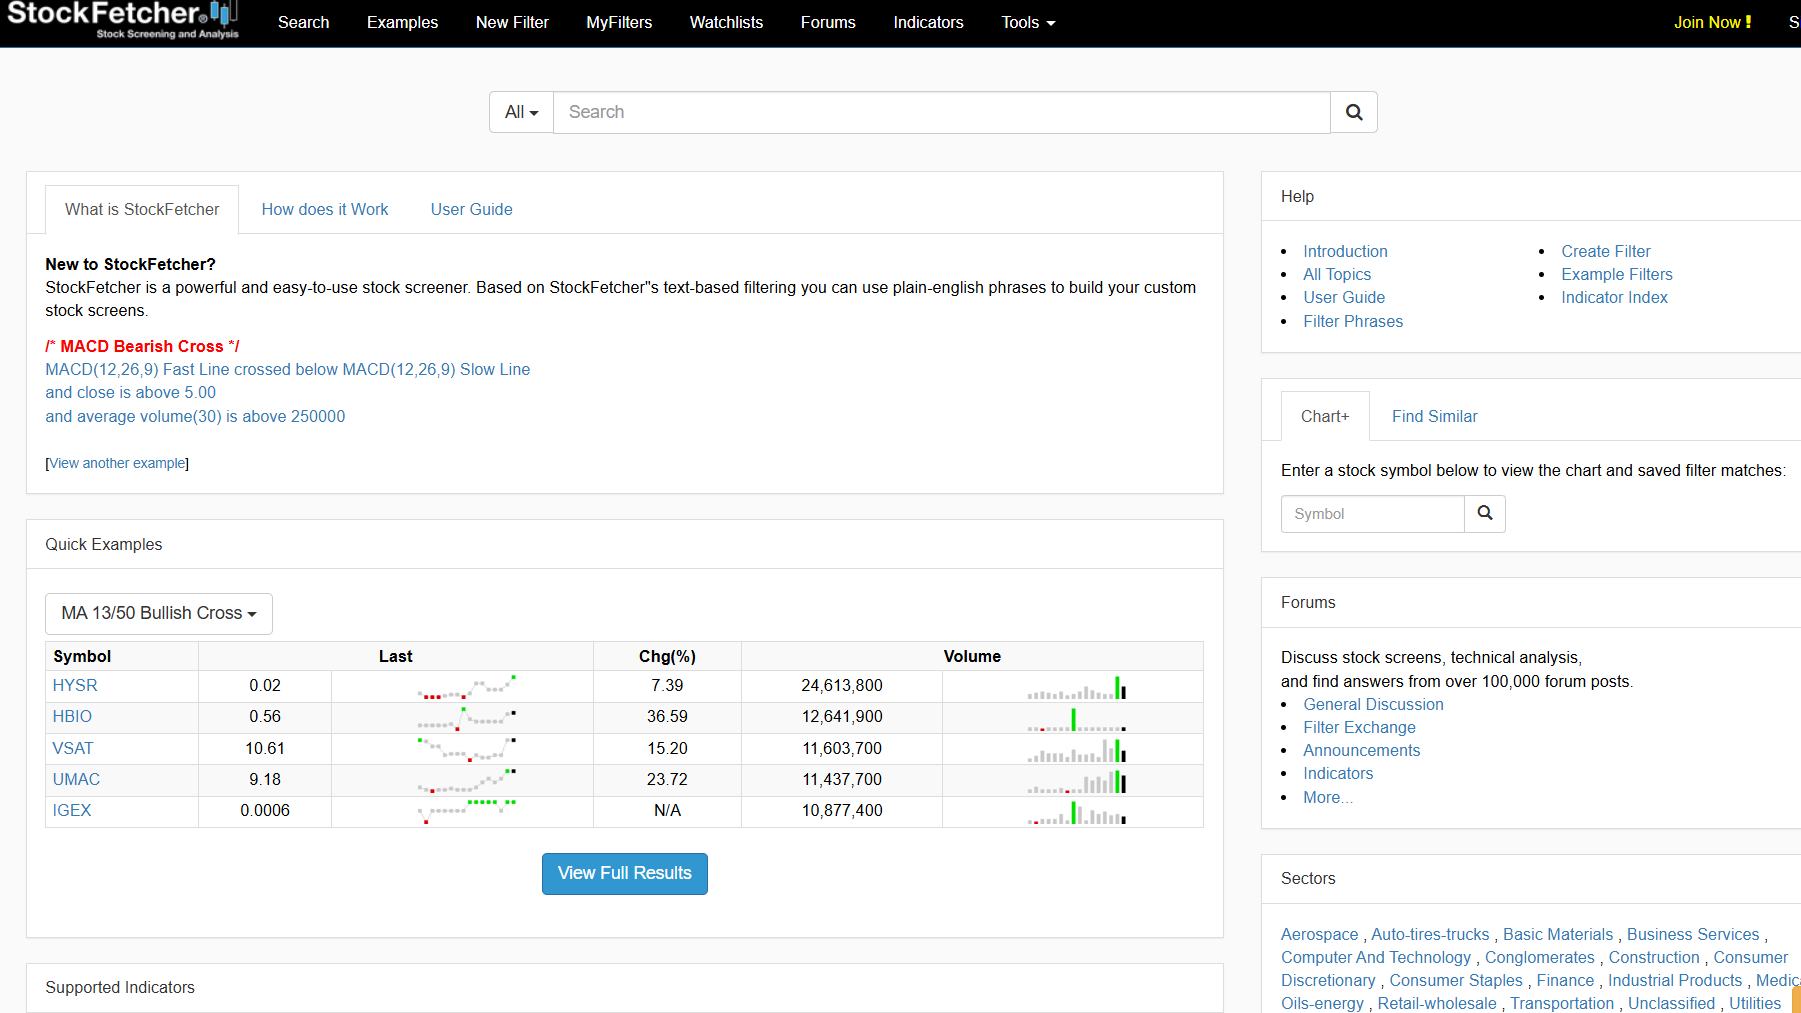
Task: Click the VSAT volume value 11,603,700
Action: [842, 748]
